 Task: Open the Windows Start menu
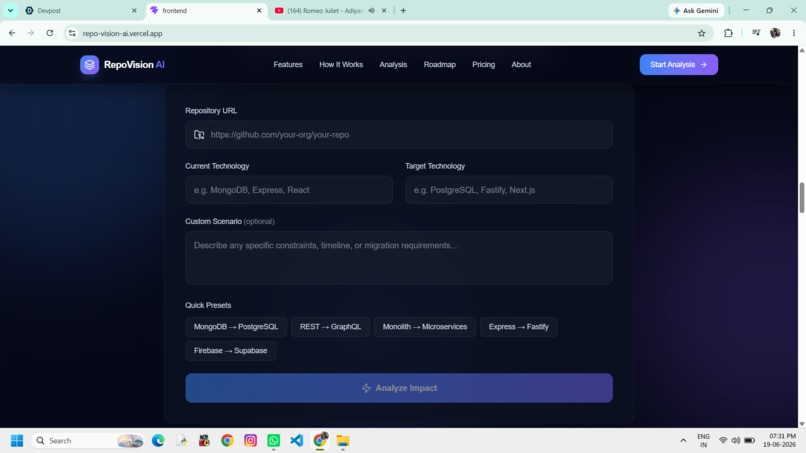tap(17, 441)
